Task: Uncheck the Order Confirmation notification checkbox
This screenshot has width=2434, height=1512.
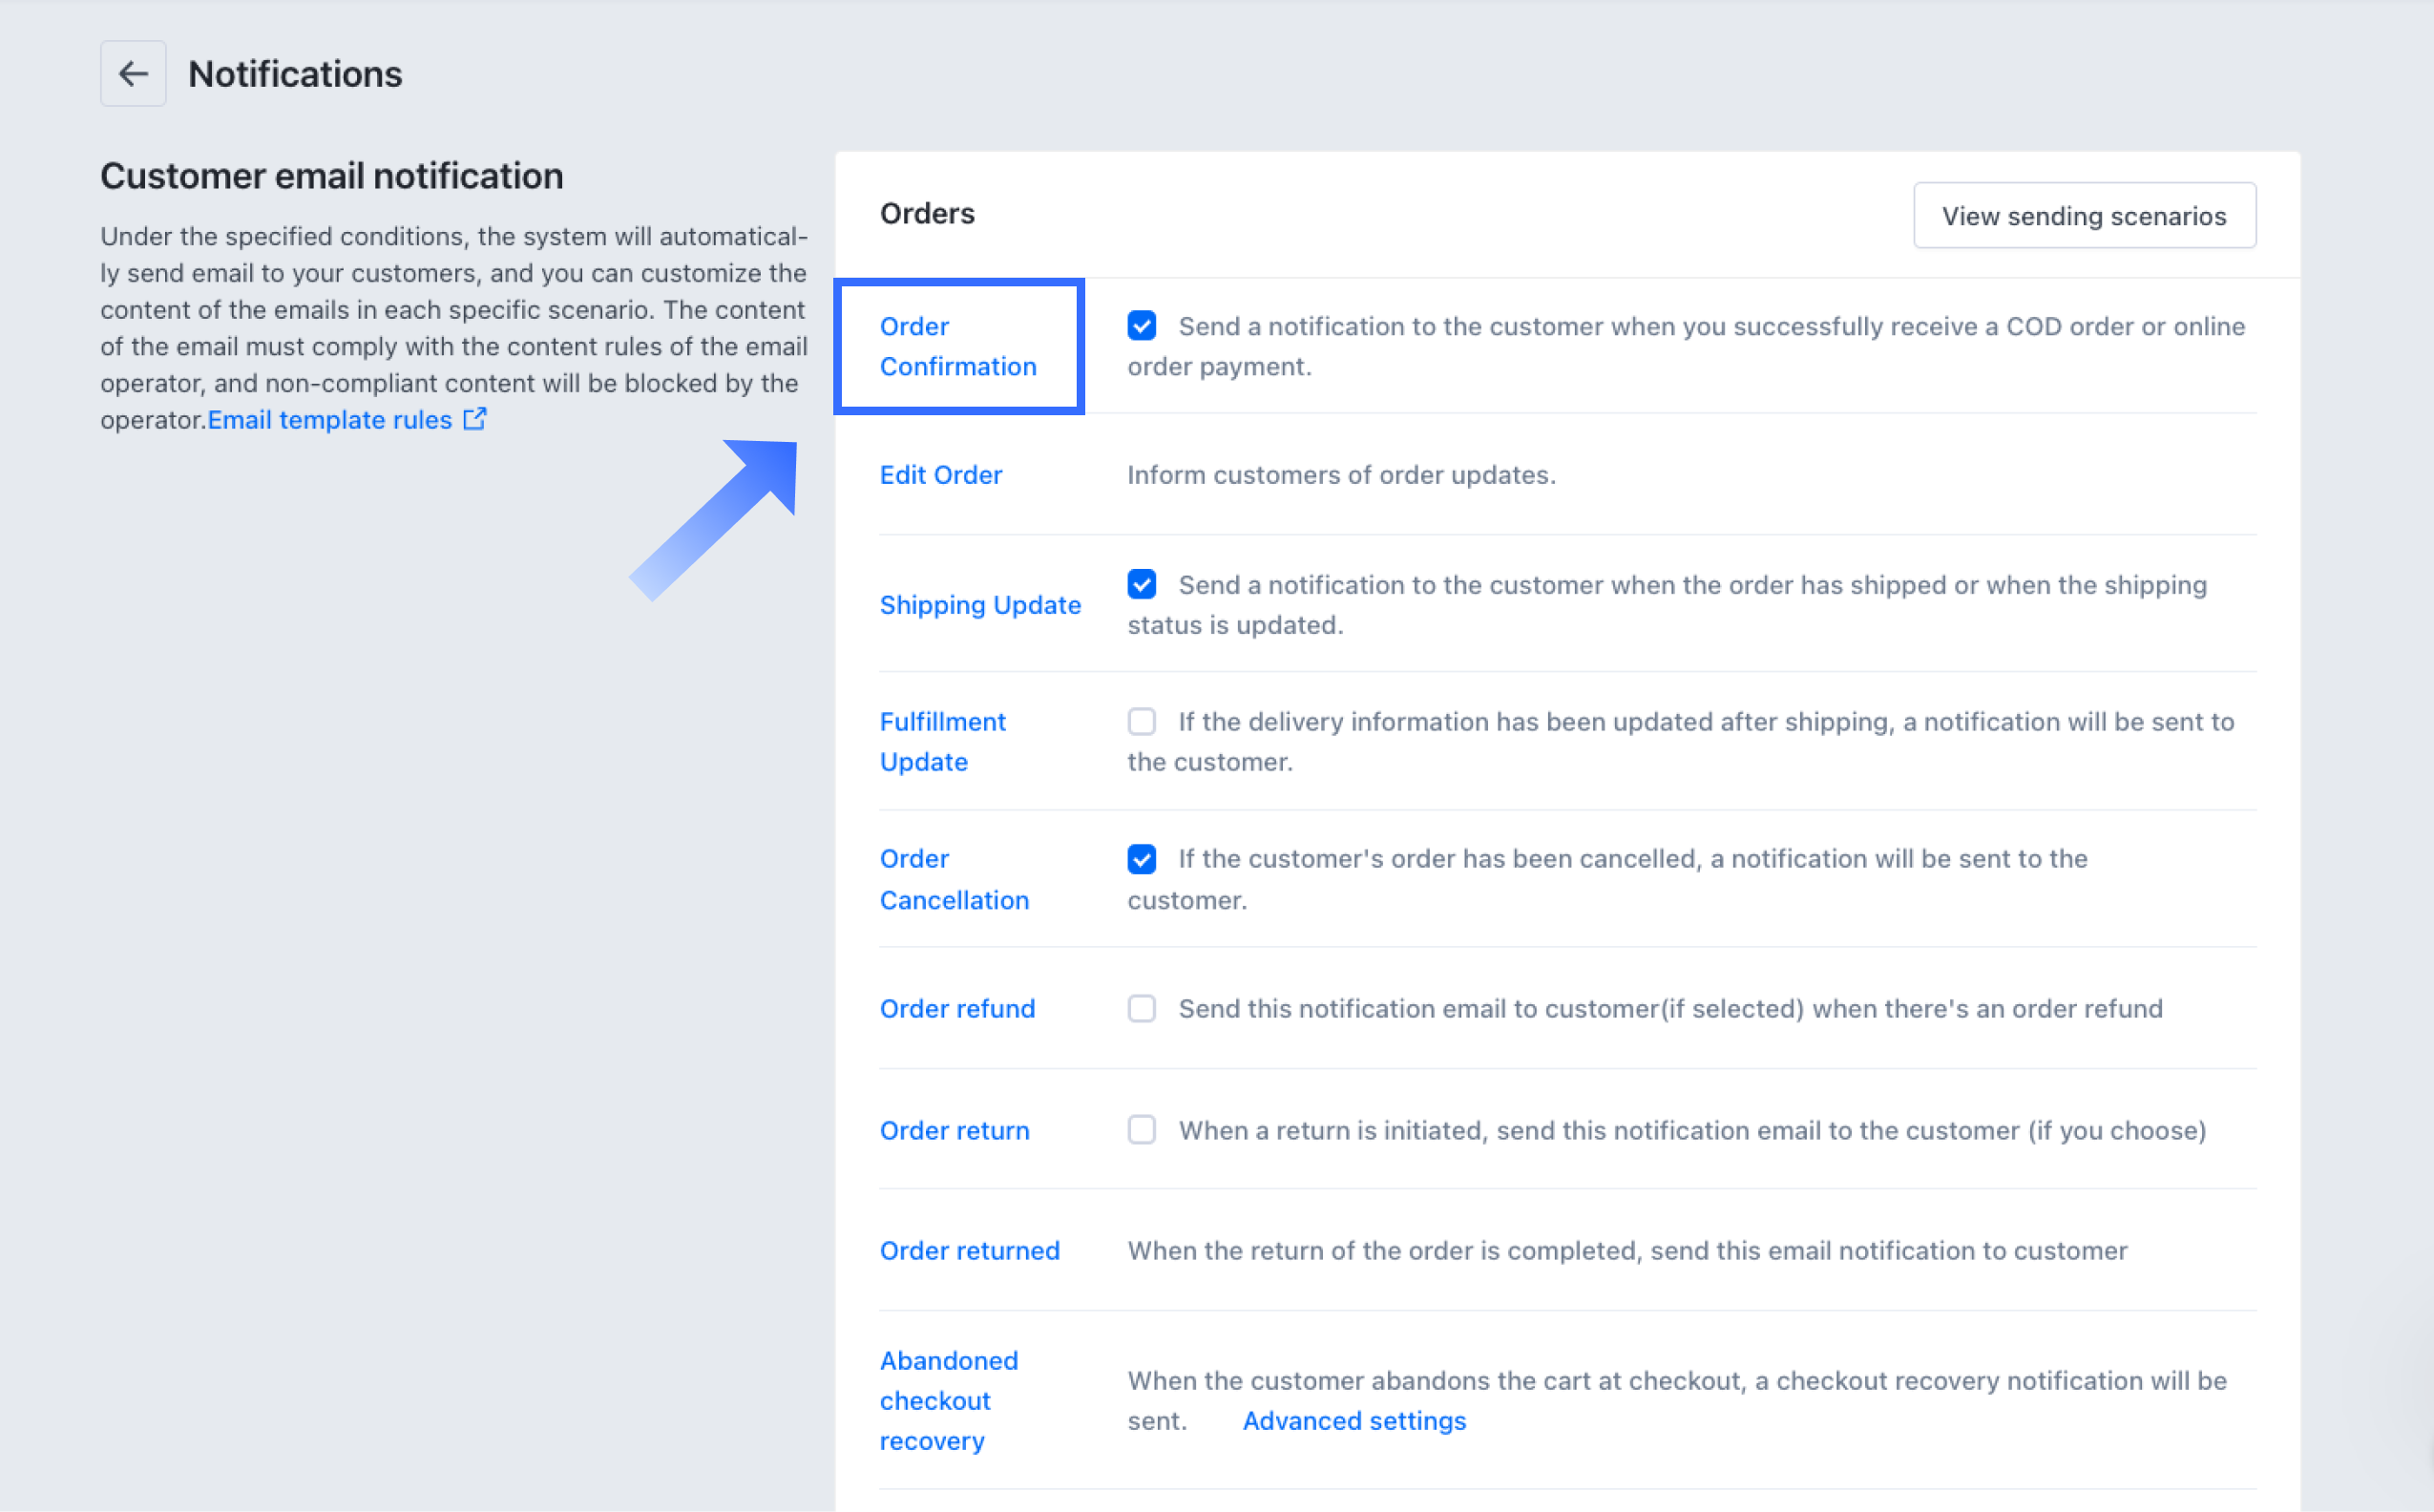Action: (x=1141, y=325)
